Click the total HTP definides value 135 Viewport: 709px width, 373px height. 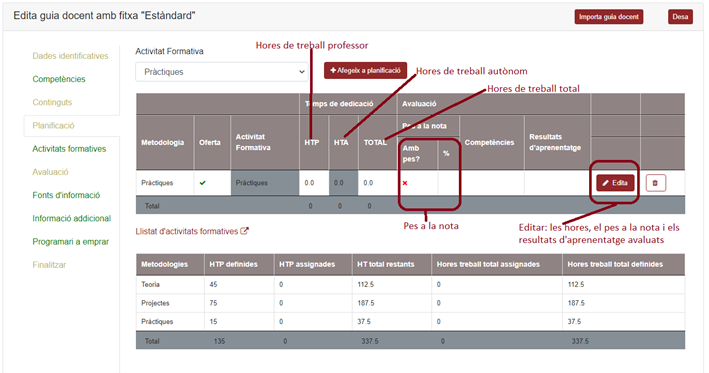219,341
